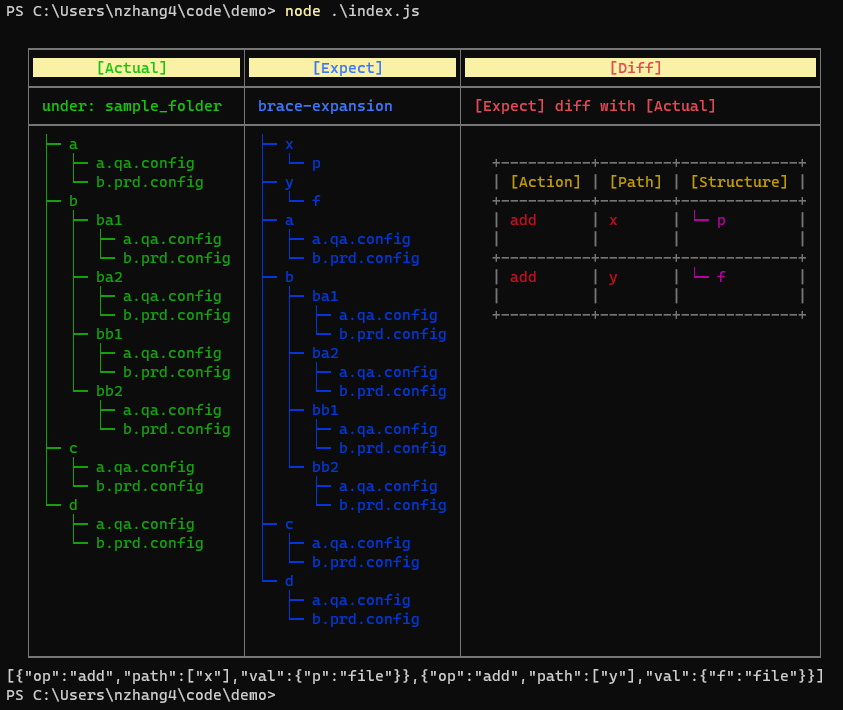Click a.qa.config under Expect folder 'd'
This screenshot has width=843, height=710.
pos(361,600)
